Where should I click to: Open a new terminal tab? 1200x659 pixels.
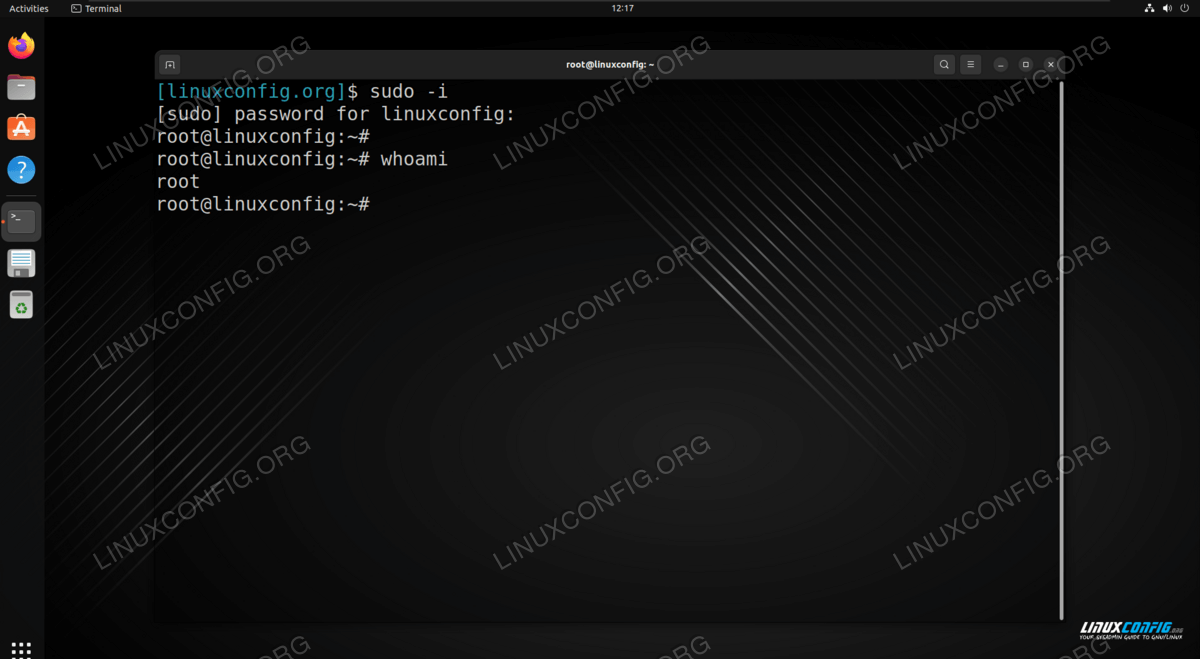(170, 64)
